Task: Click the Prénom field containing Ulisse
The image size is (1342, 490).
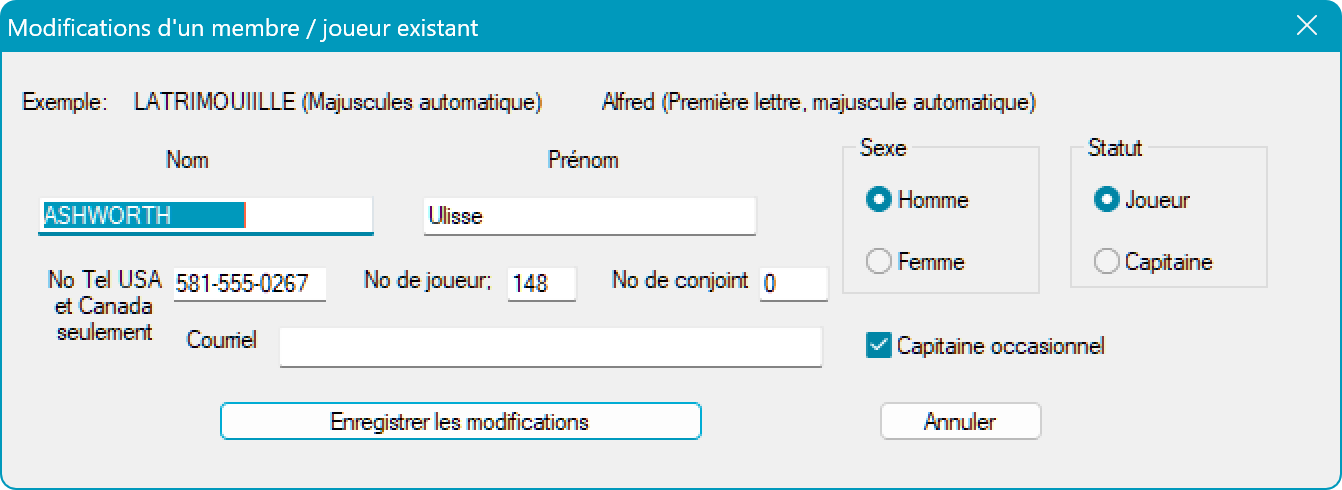Action: pyautogui.click(x=589, y=215)
